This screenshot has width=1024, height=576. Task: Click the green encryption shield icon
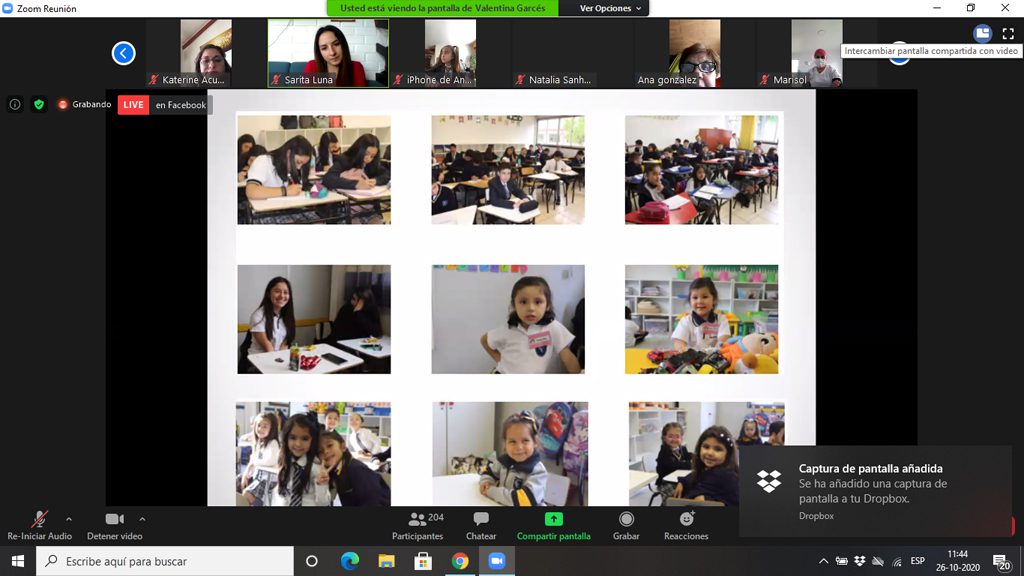point(39,104)
